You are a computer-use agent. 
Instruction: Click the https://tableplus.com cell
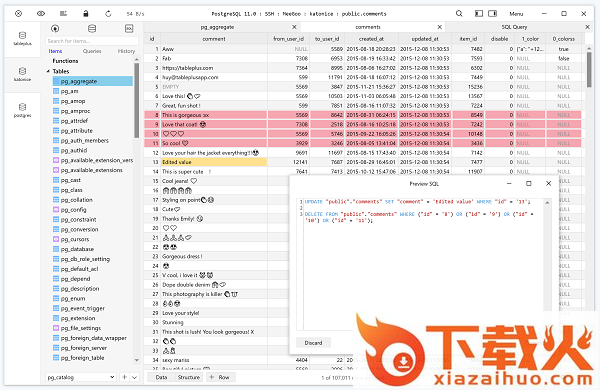(214, 68)
